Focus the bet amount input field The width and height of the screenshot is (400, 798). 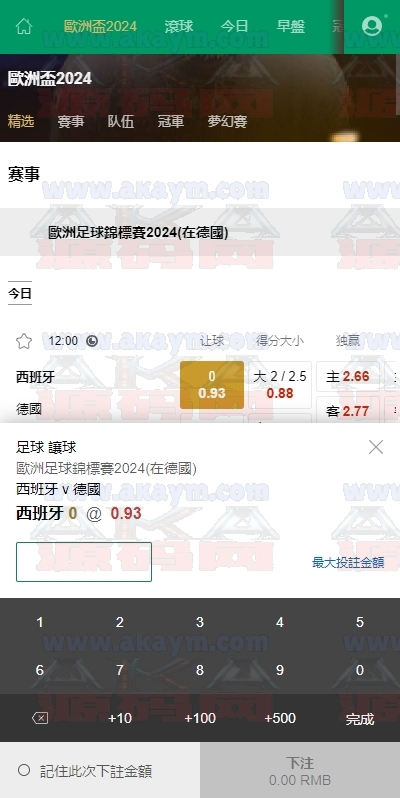[84, 562]
